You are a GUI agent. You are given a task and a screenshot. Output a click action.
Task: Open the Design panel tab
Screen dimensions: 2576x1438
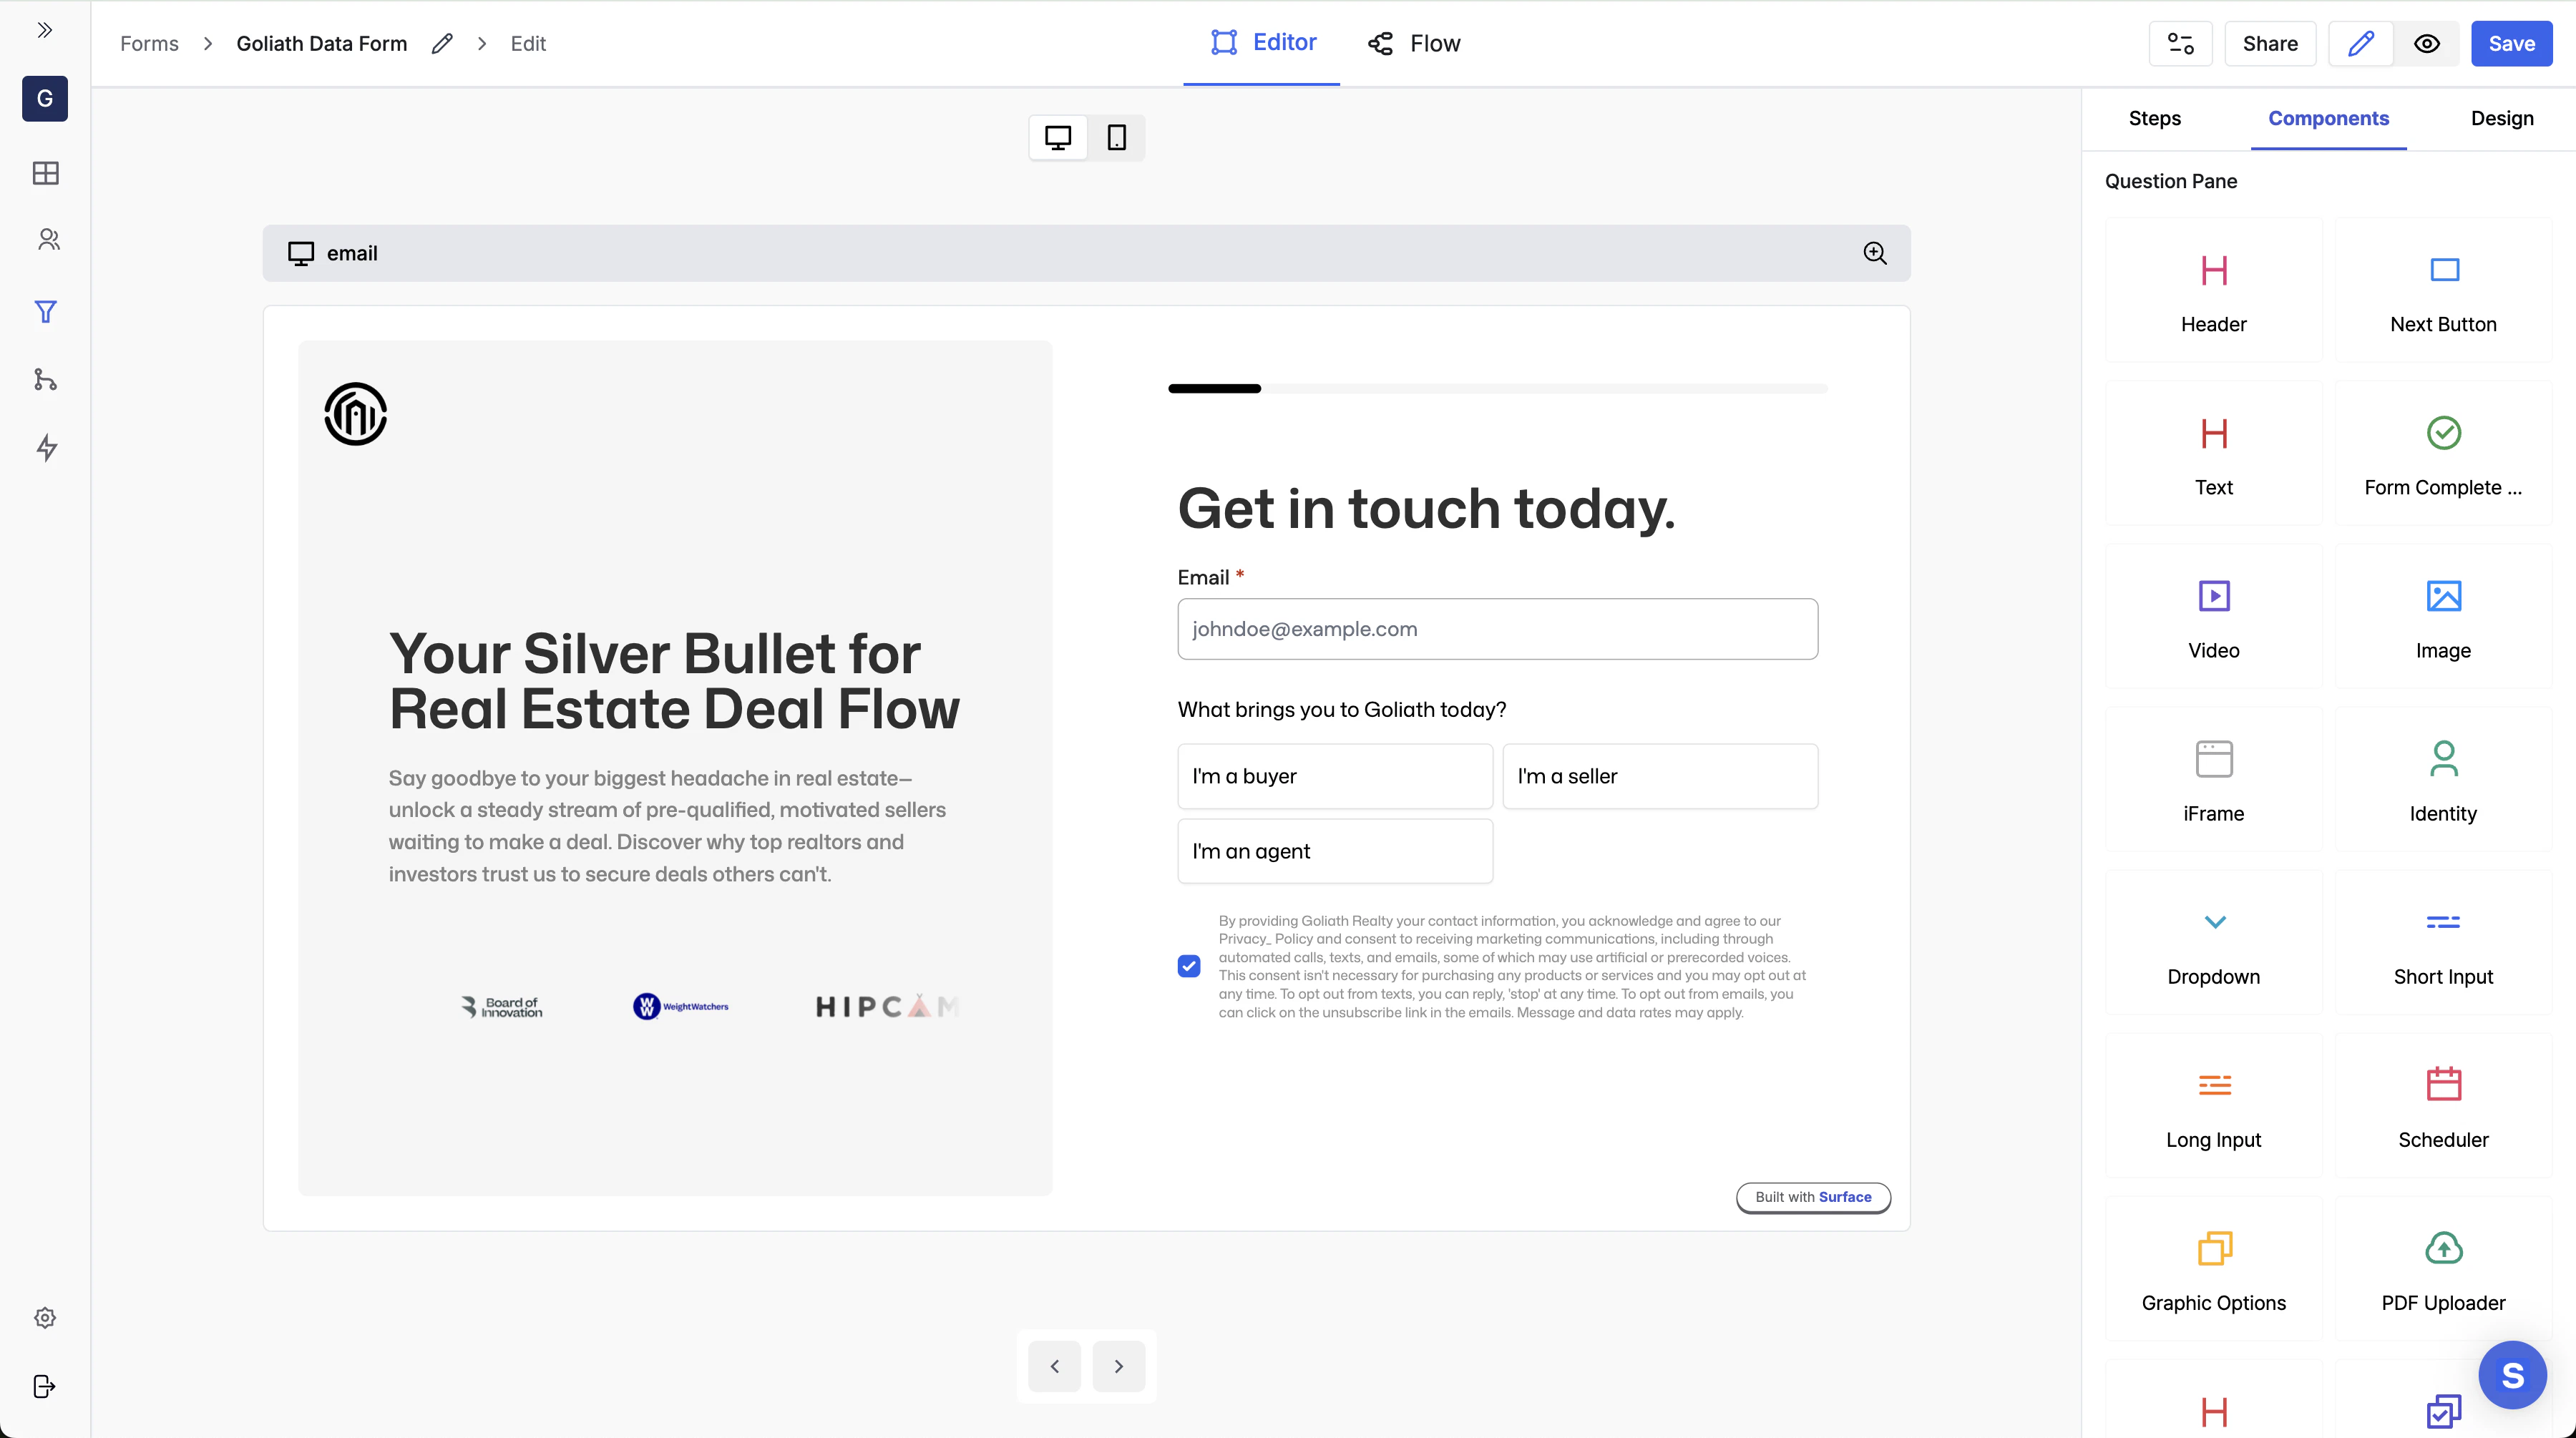(x=2503, y=118)
